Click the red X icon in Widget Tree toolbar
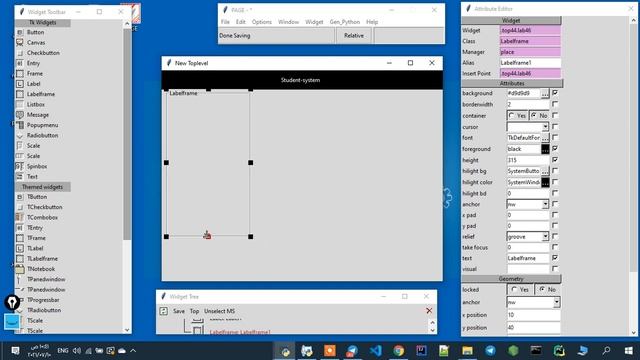The width and height of the screenshot is (640, 360). pyautogui.click(x=429, y=311)
